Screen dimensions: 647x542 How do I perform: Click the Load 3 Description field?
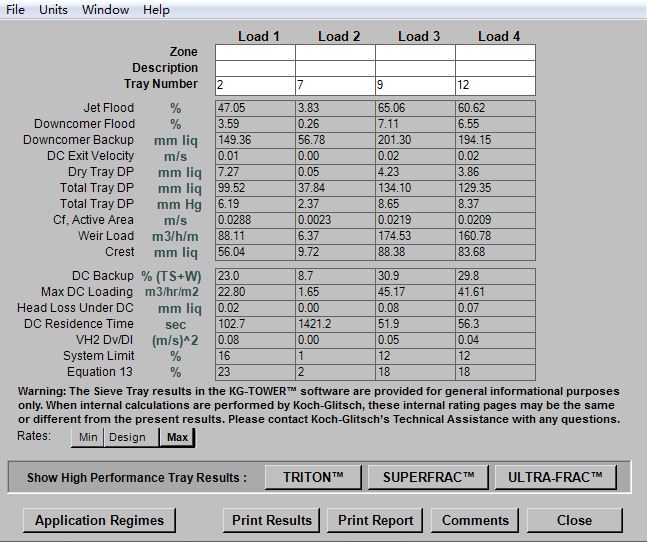point(416,68)
